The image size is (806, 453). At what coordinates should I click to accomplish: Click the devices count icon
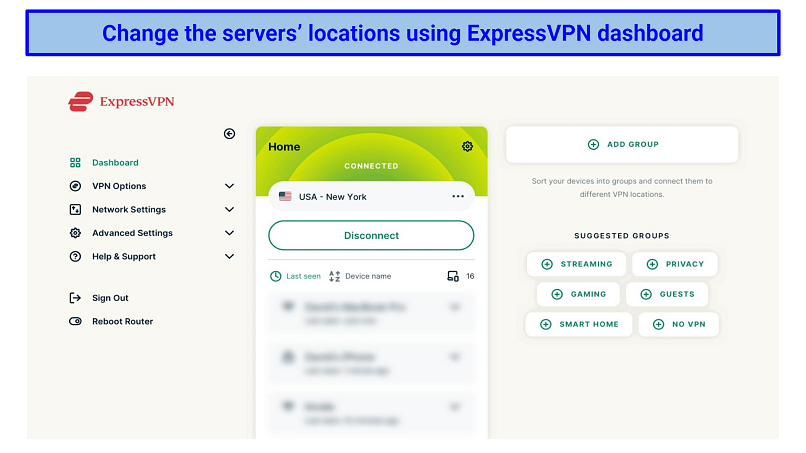click(x=453, y=276)
